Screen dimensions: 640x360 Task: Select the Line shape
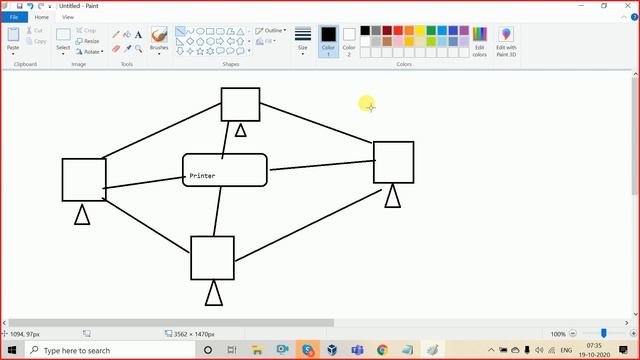pos(180,31)
